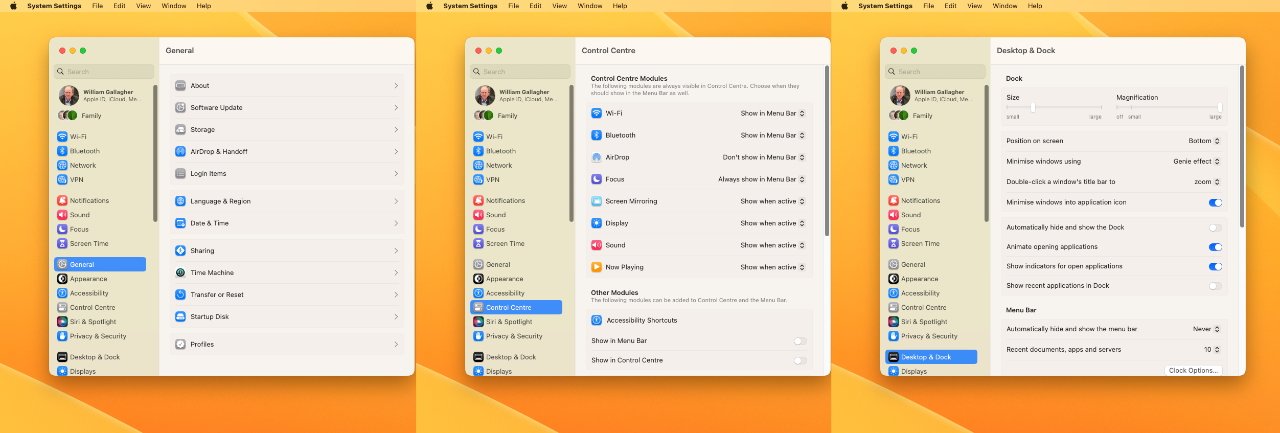The image size is (1280, 433).
Task: Open Position on screen Bottom dropdown
Action: coord(1204,141)
